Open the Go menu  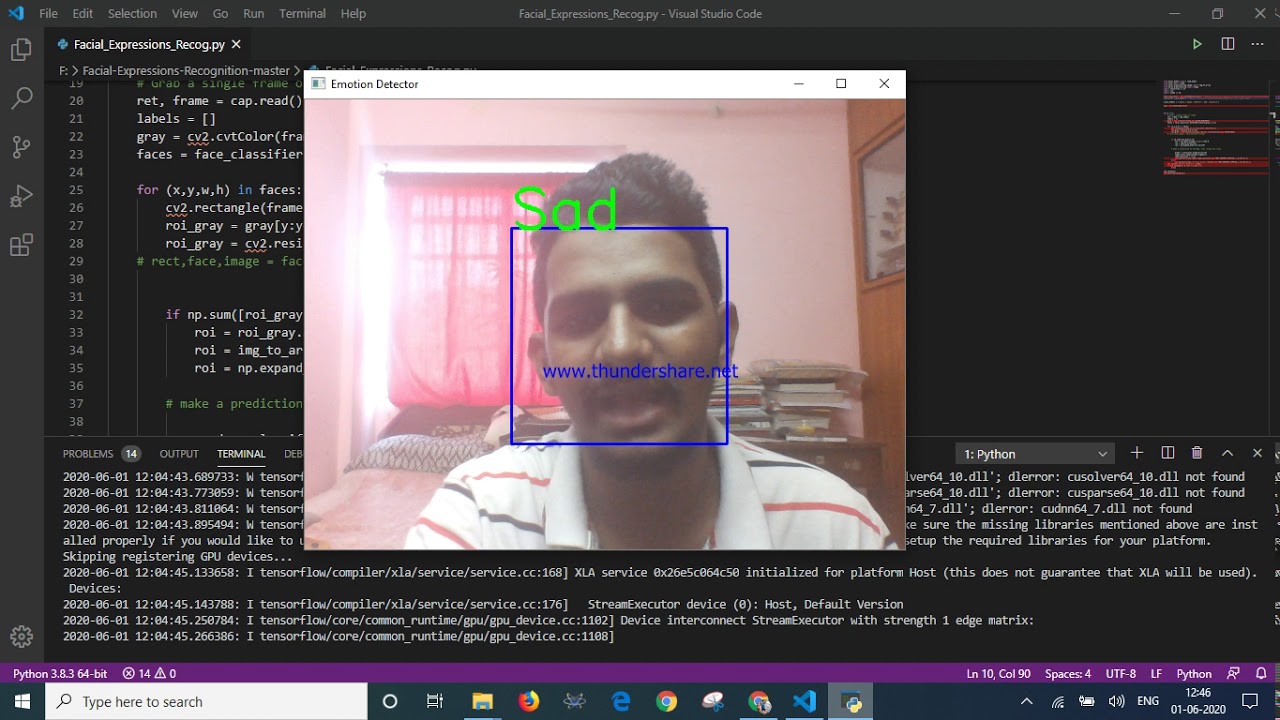pyautogui.click(x=220, y=14)
